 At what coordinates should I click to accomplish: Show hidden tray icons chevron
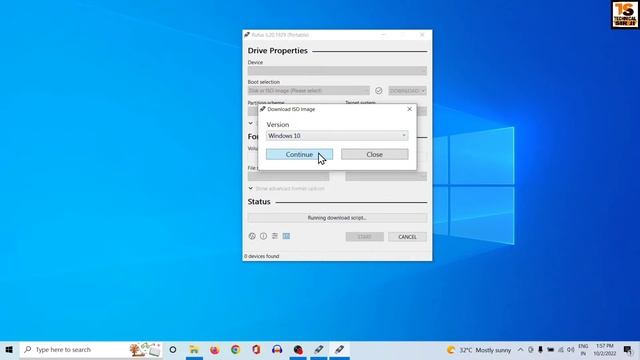[x=520, y=350]
